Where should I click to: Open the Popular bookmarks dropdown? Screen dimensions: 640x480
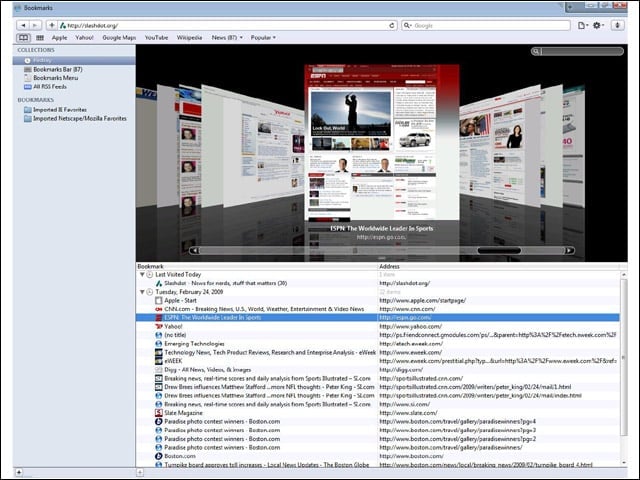click(263, 38)
